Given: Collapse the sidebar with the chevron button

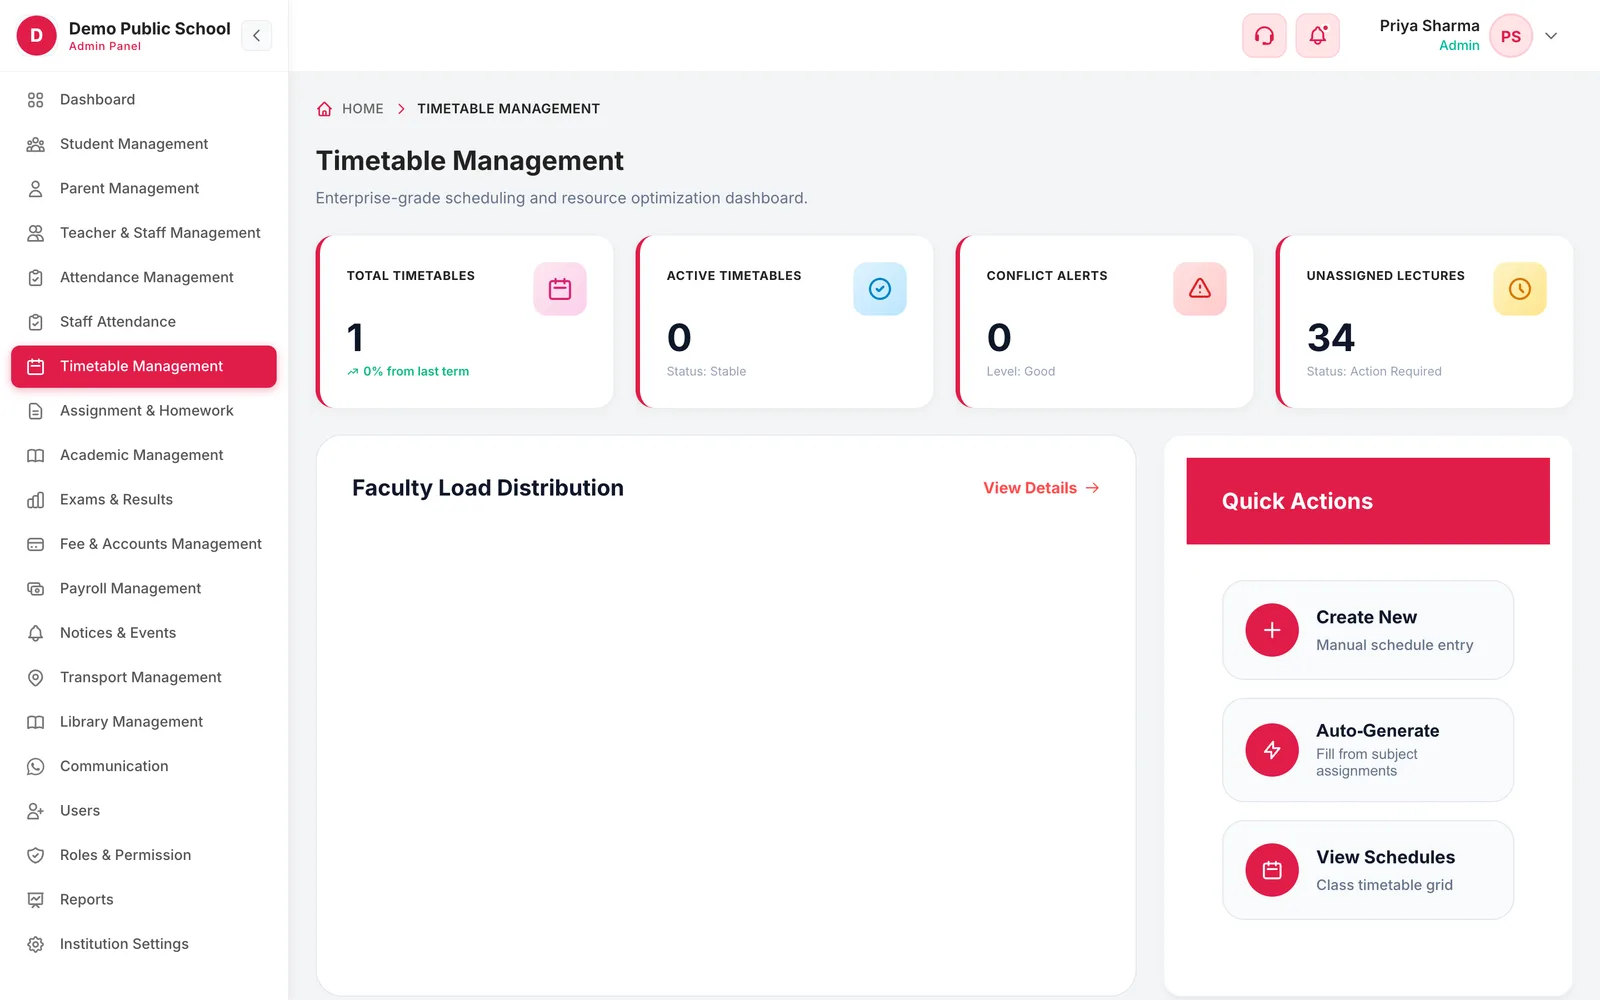Looking at the screenshot, I should coord(257,36).
